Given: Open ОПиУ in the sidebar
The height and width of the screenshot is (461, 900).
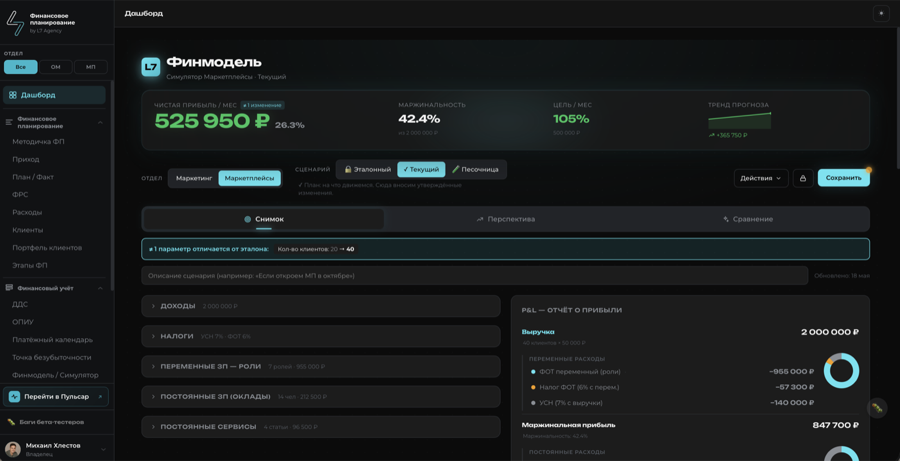Looking at the screenshot, I should (x=23, y=322).
